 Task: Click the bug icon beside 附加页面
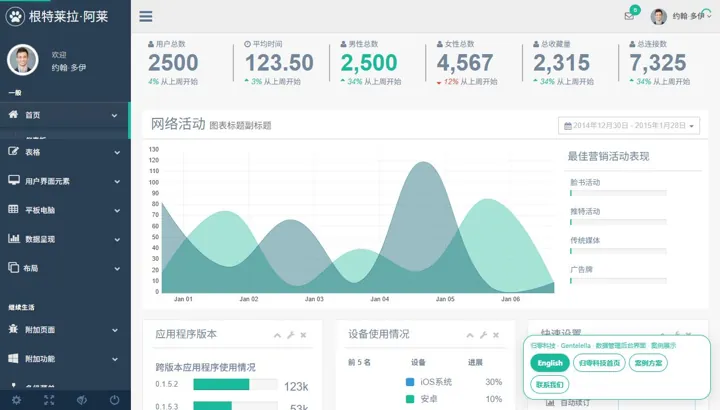pos(13,329)
